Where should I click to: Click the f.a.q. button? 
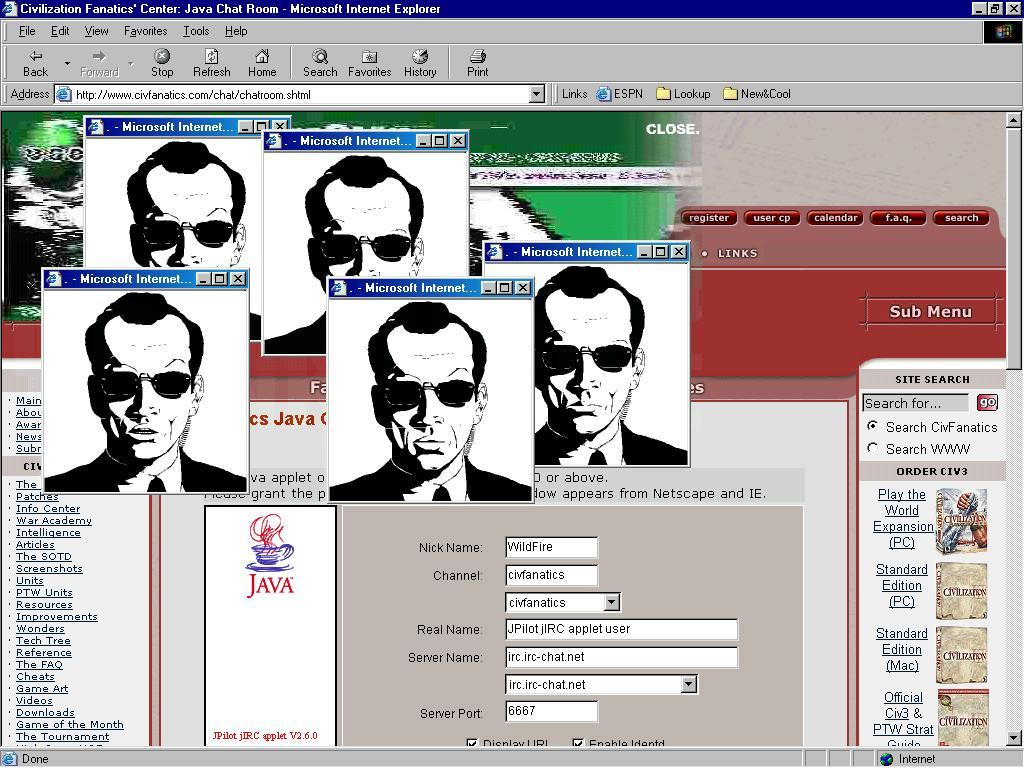(x=898, y=218)
